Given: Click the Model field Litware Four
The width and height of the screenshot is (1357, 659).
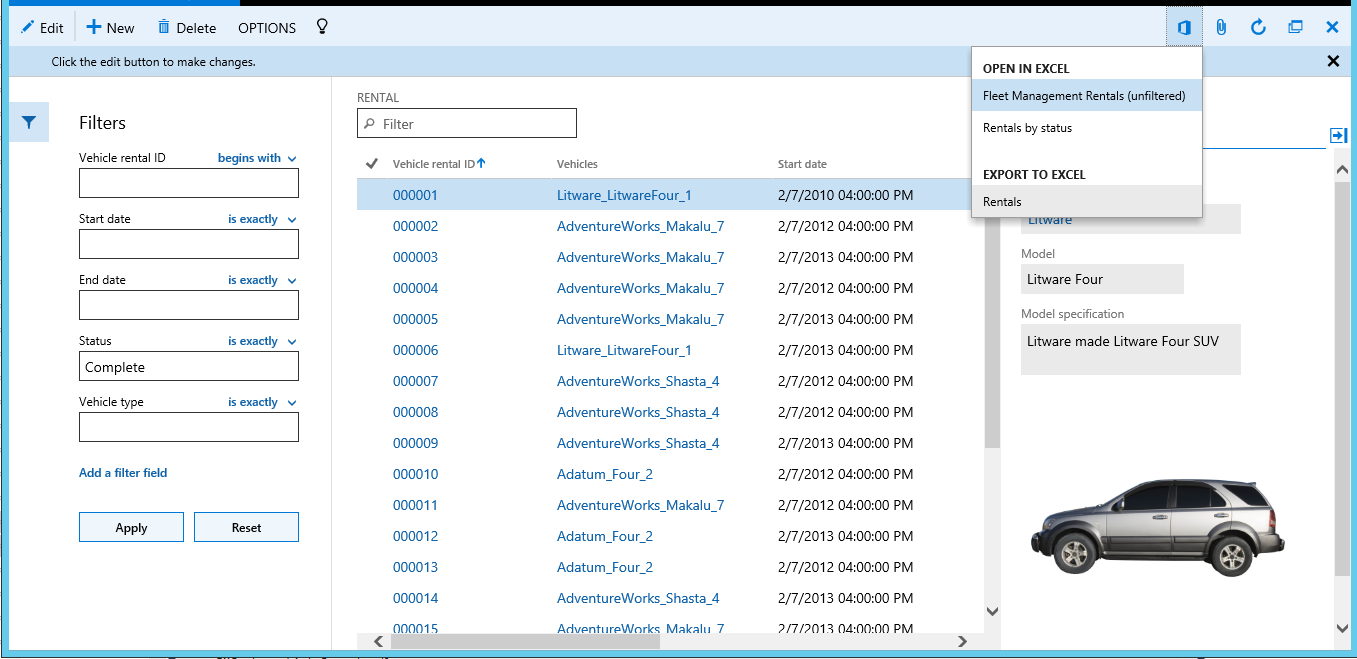Looking at the screenshot, I should [1102, 279].
